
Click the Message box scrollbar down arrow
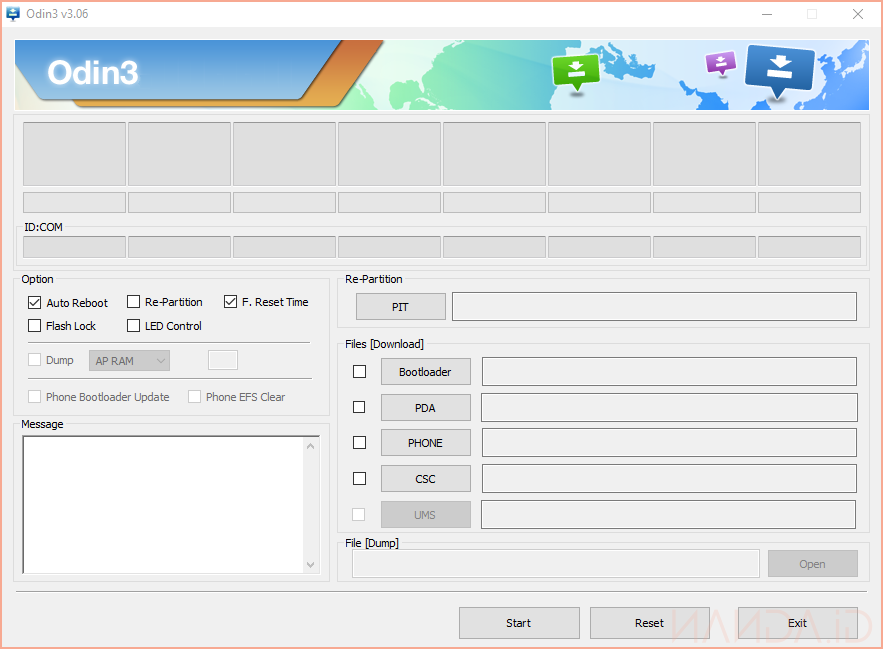click(x=310, y=565)
